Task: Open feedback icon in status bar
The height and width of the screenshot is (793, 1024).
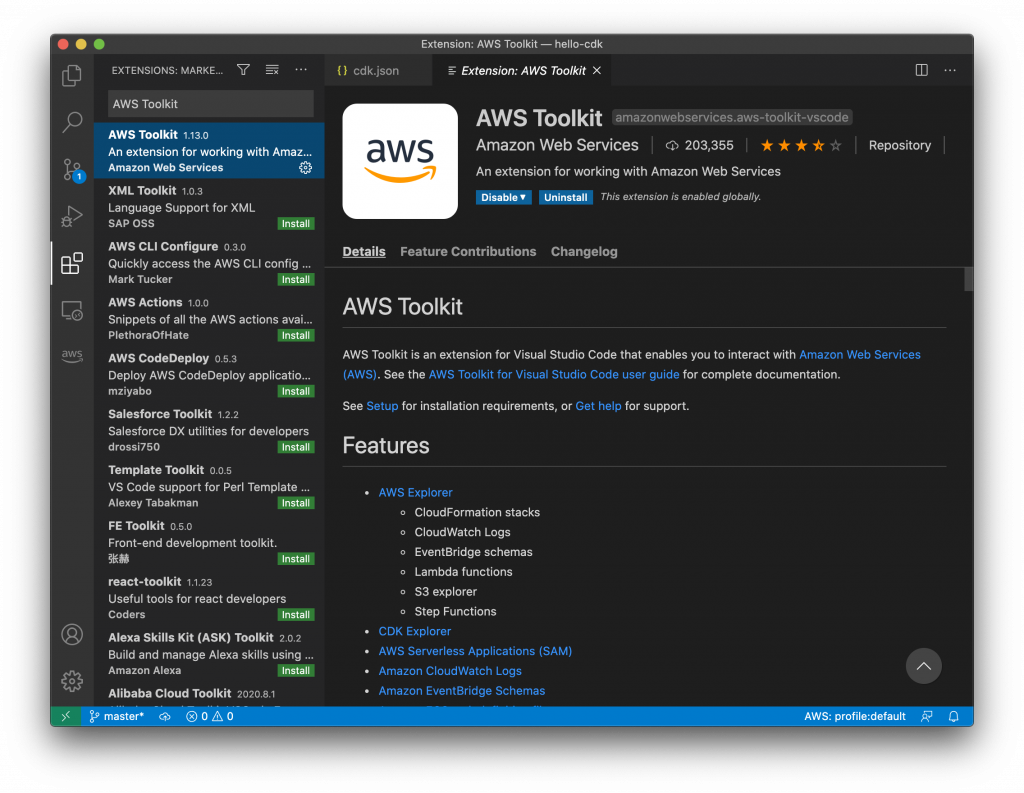Action: click(x=926, y=716)
